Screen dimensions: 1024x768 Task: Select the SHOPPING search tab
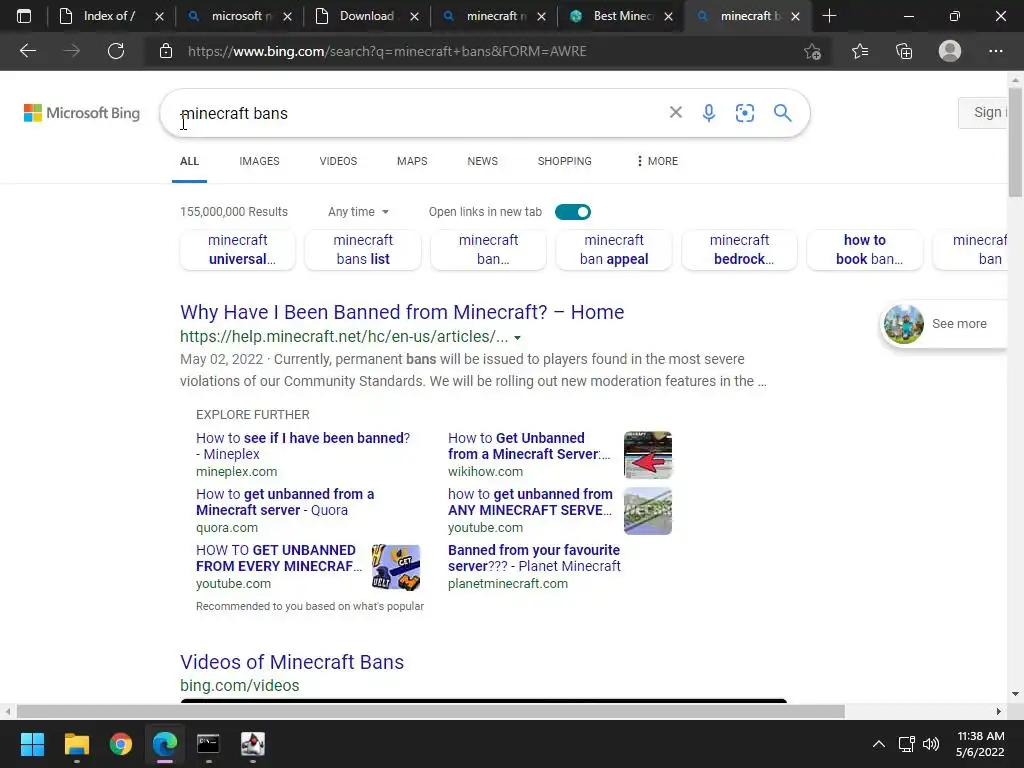[x=565, y=161]
